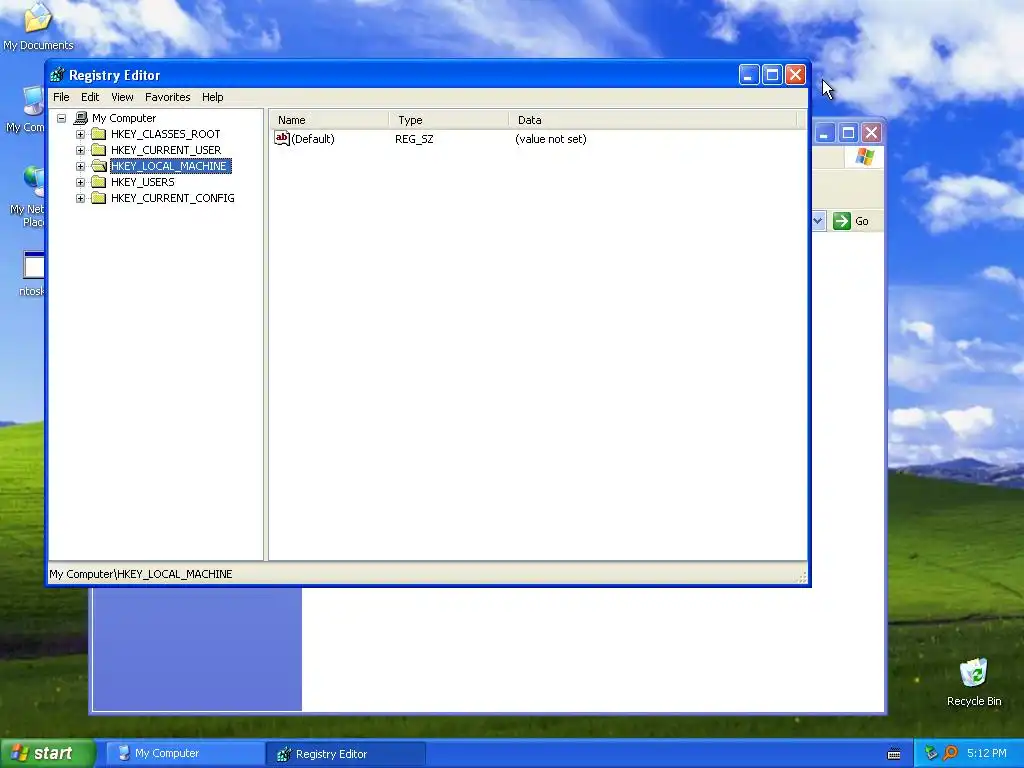1024x768 pixels.
Task: Click the HKEY_CLASSES_ROOT folder icon
Action: click(x=99, y=134)
